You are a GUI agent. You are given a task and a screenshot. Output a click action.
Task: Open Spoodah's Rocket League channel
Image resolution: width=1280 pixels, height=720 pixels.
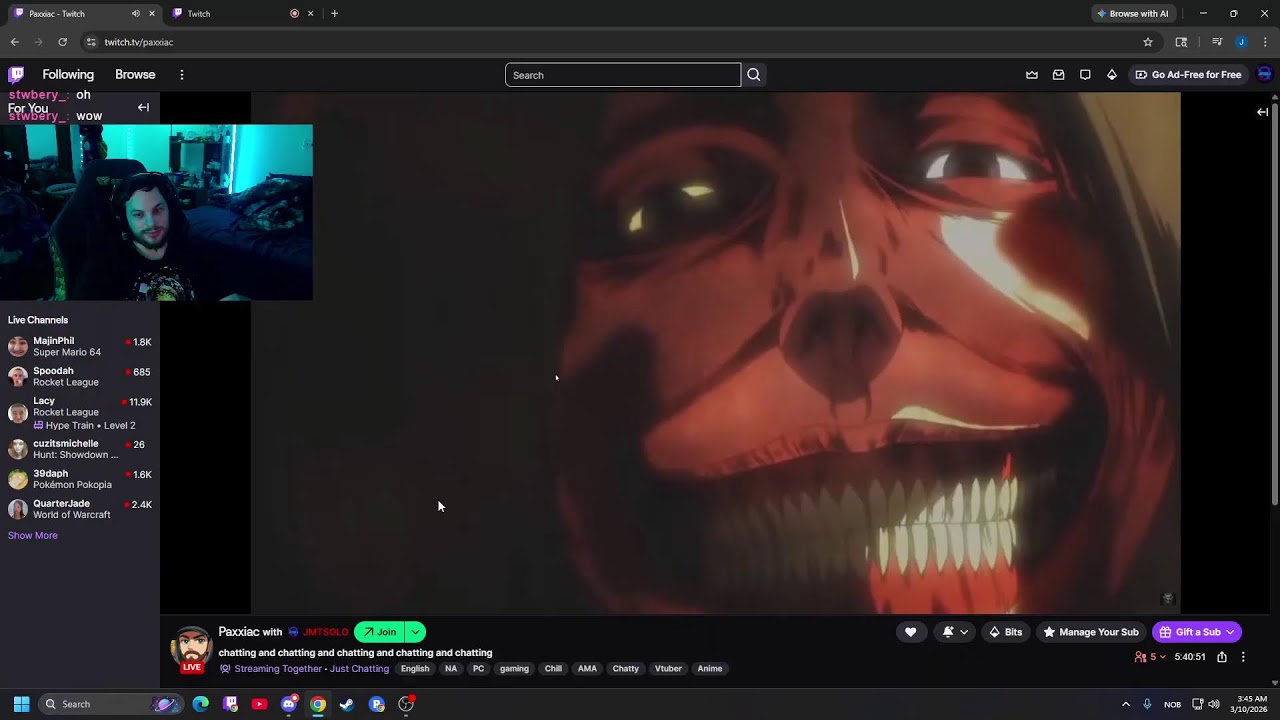[x=80, y=376]
